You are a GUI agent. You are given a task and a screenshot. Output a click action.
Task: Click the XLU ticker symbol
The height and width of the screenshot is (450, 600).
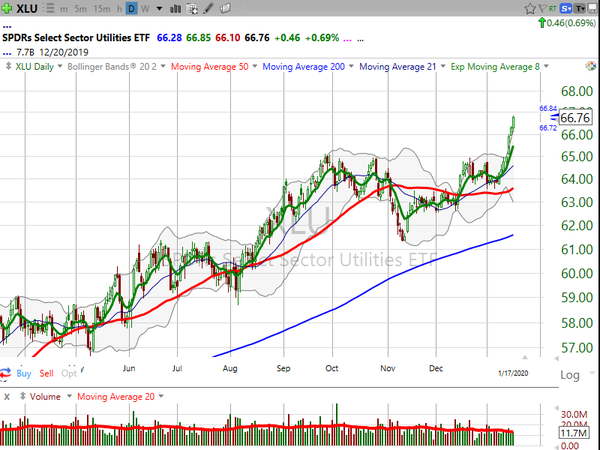coord(27,8)
